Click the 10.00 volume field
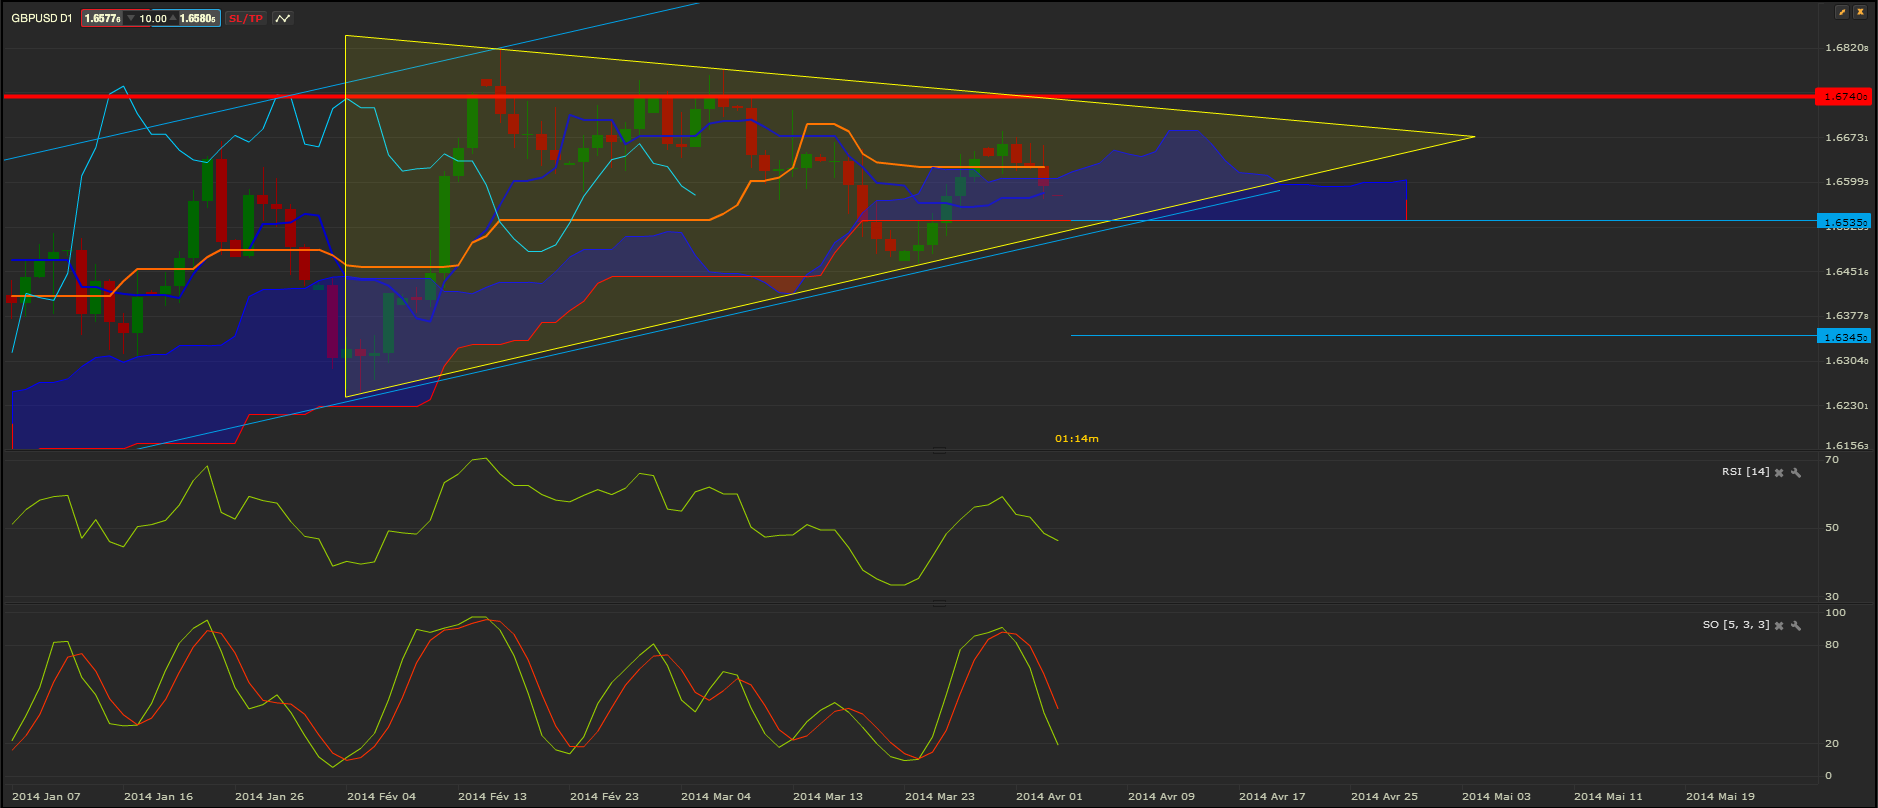The image size is (1878, 808). [x=152, y=18]
